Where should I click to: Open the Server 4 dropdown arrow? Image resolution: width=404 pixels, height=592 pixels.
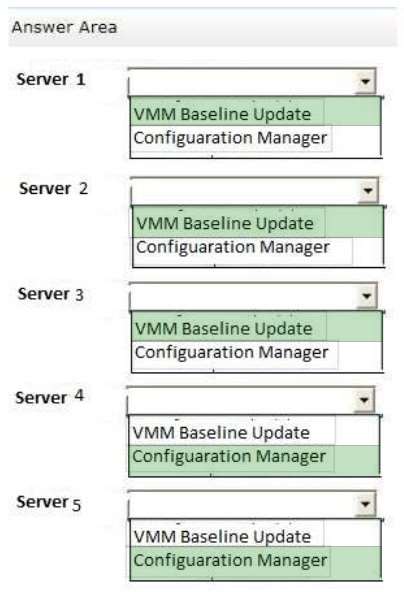pos(364,400)
